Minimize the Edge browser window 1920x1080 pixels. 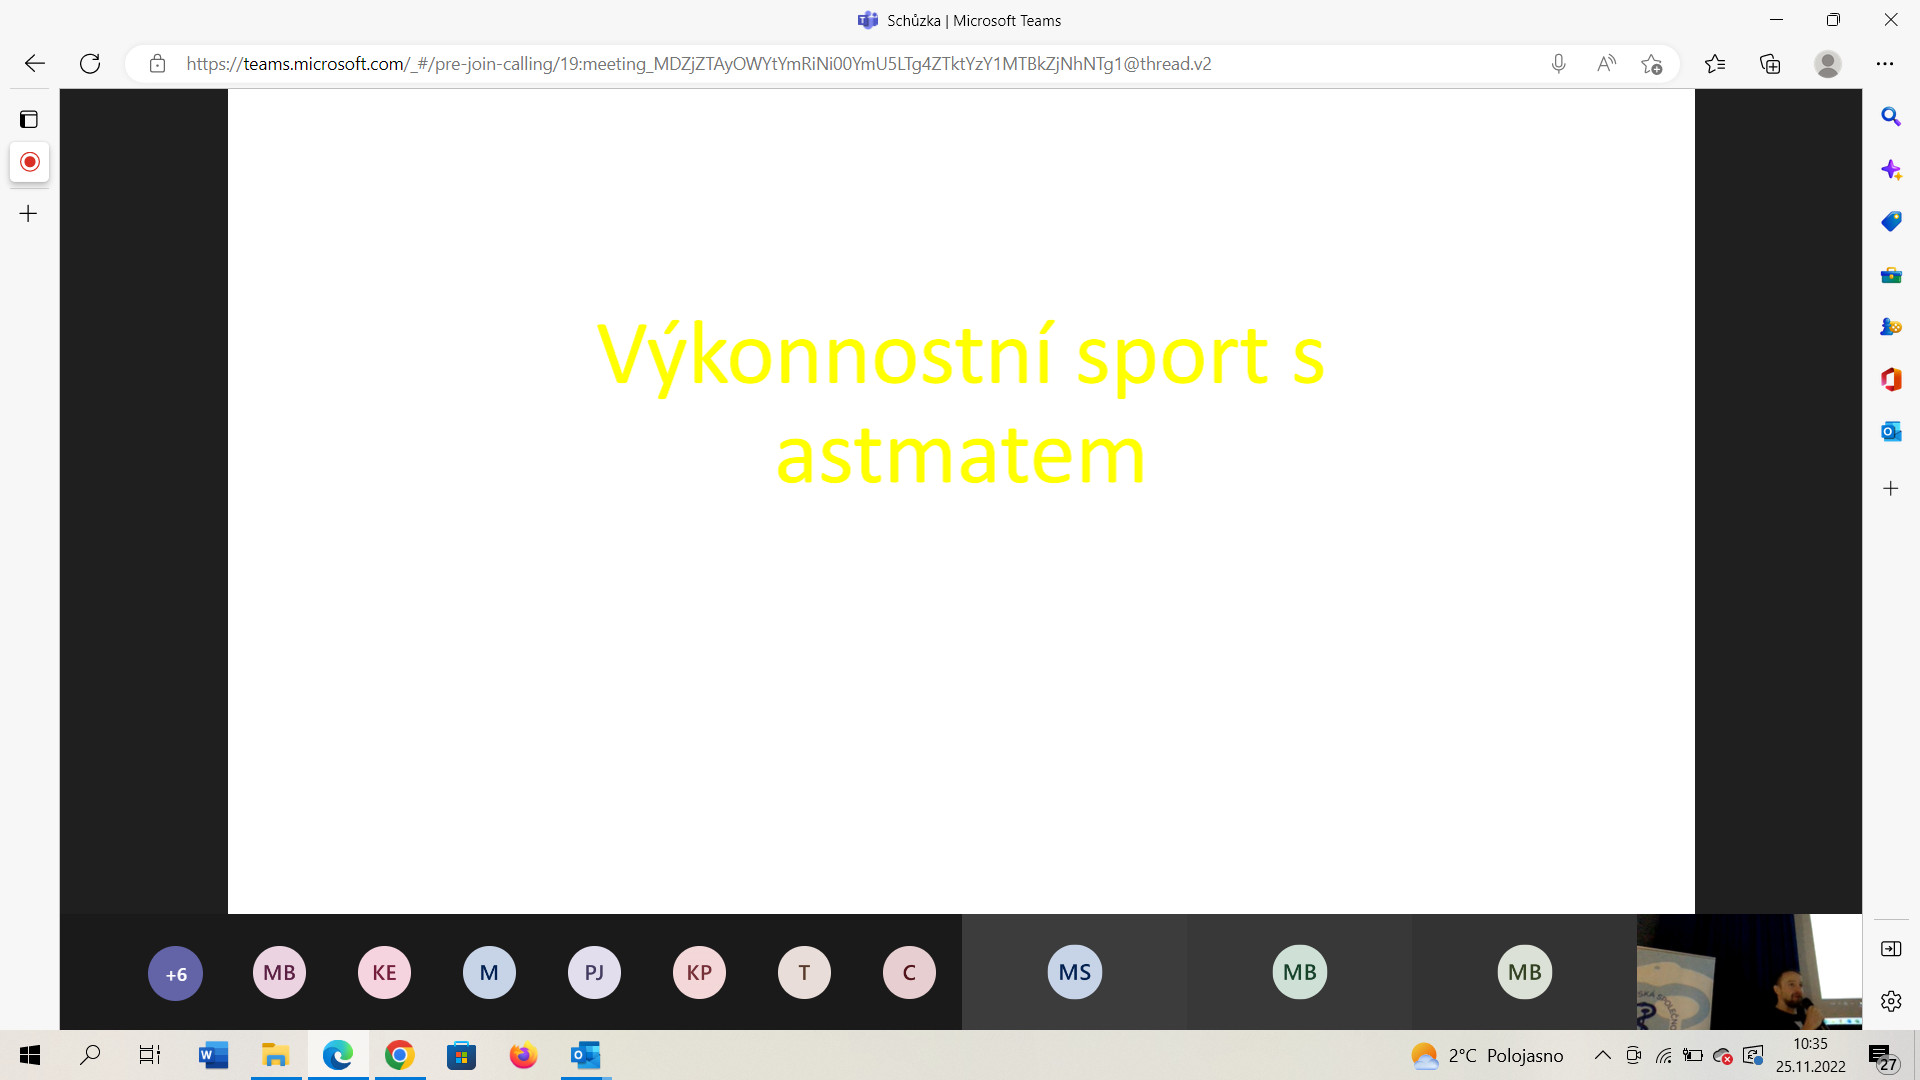(1776, 20)
